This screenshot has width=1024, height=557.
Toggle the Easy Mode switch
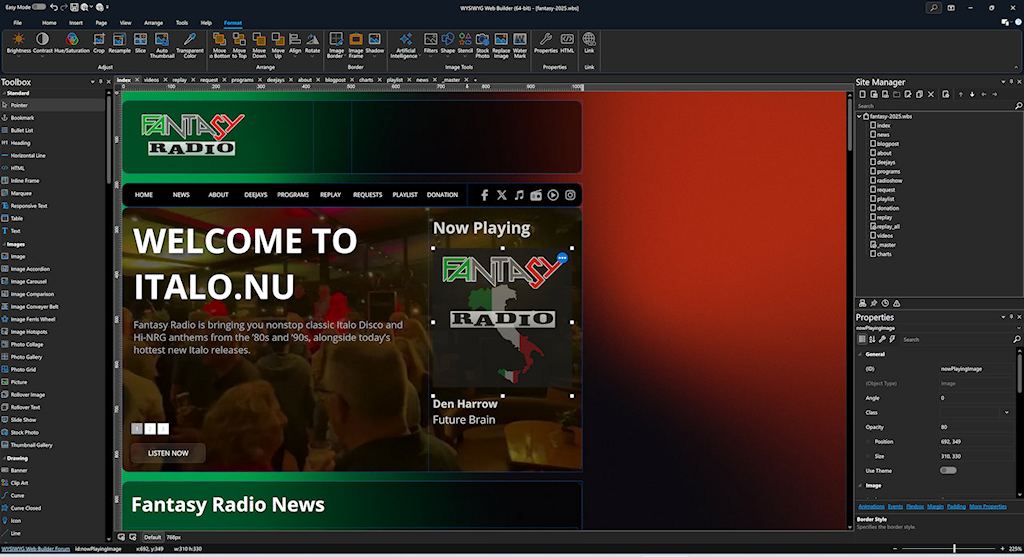pyautogui.click(x=39, y=7)
